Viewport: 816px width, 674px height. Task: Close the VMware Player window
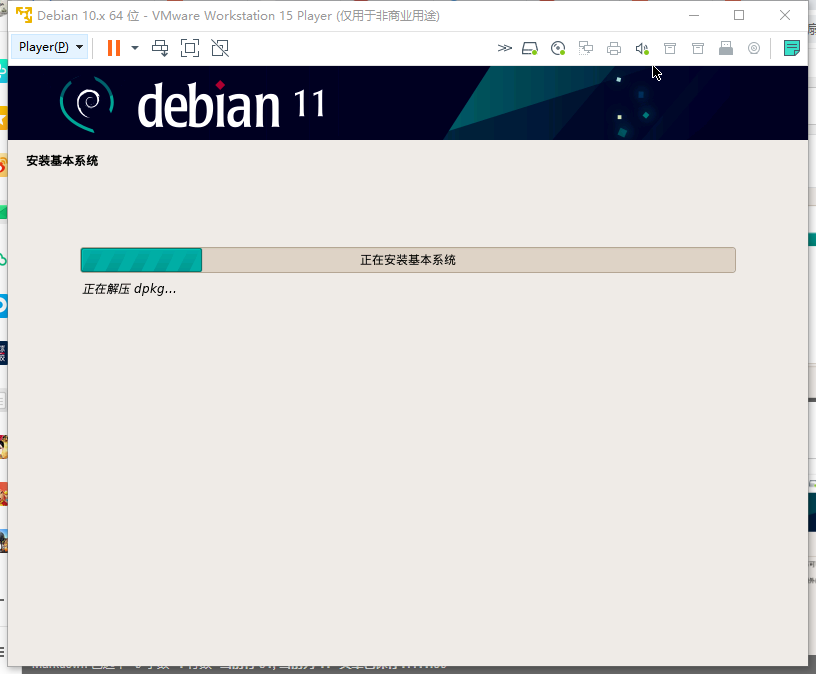(785, 15)
